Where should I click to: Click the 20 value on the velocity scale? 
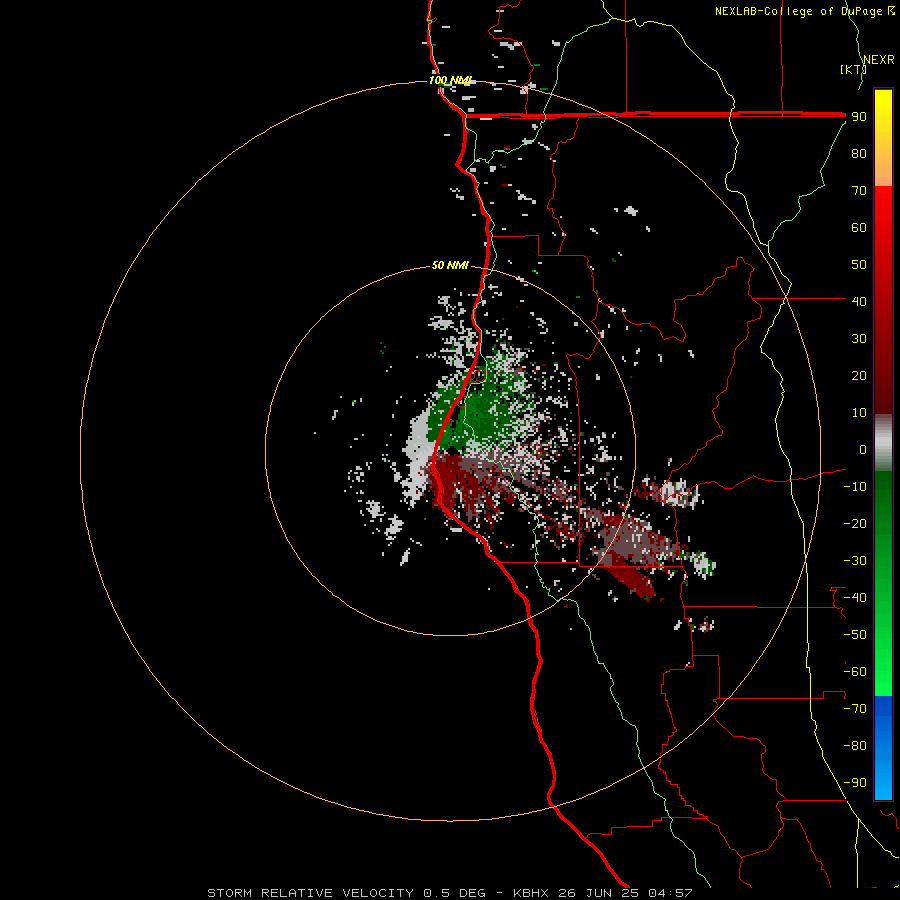[859, 376]
